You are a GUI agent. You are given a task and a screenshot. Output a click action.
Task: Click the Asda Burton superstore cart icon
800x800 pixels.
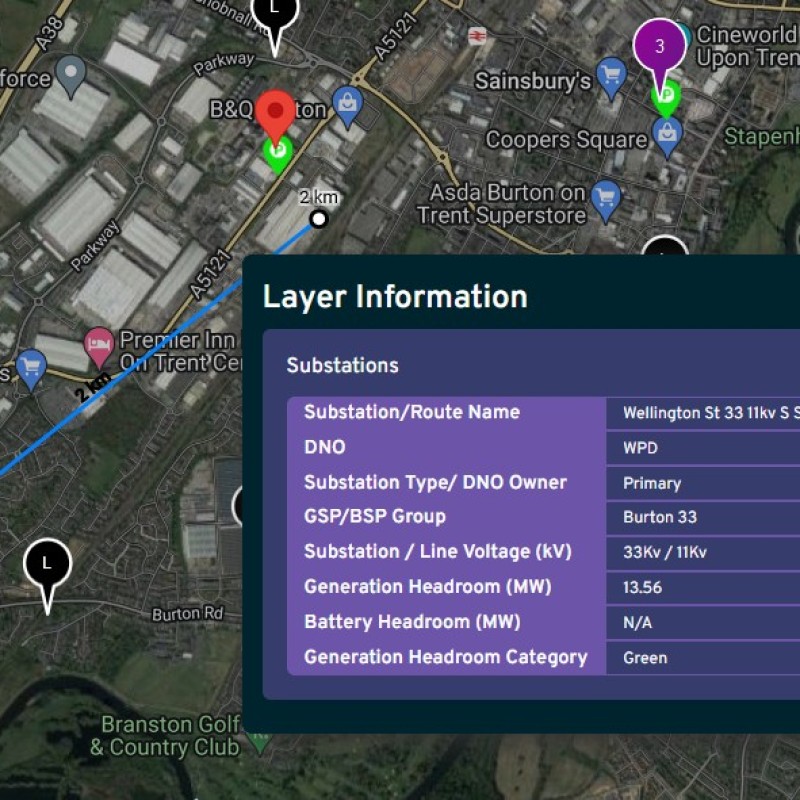605,198
